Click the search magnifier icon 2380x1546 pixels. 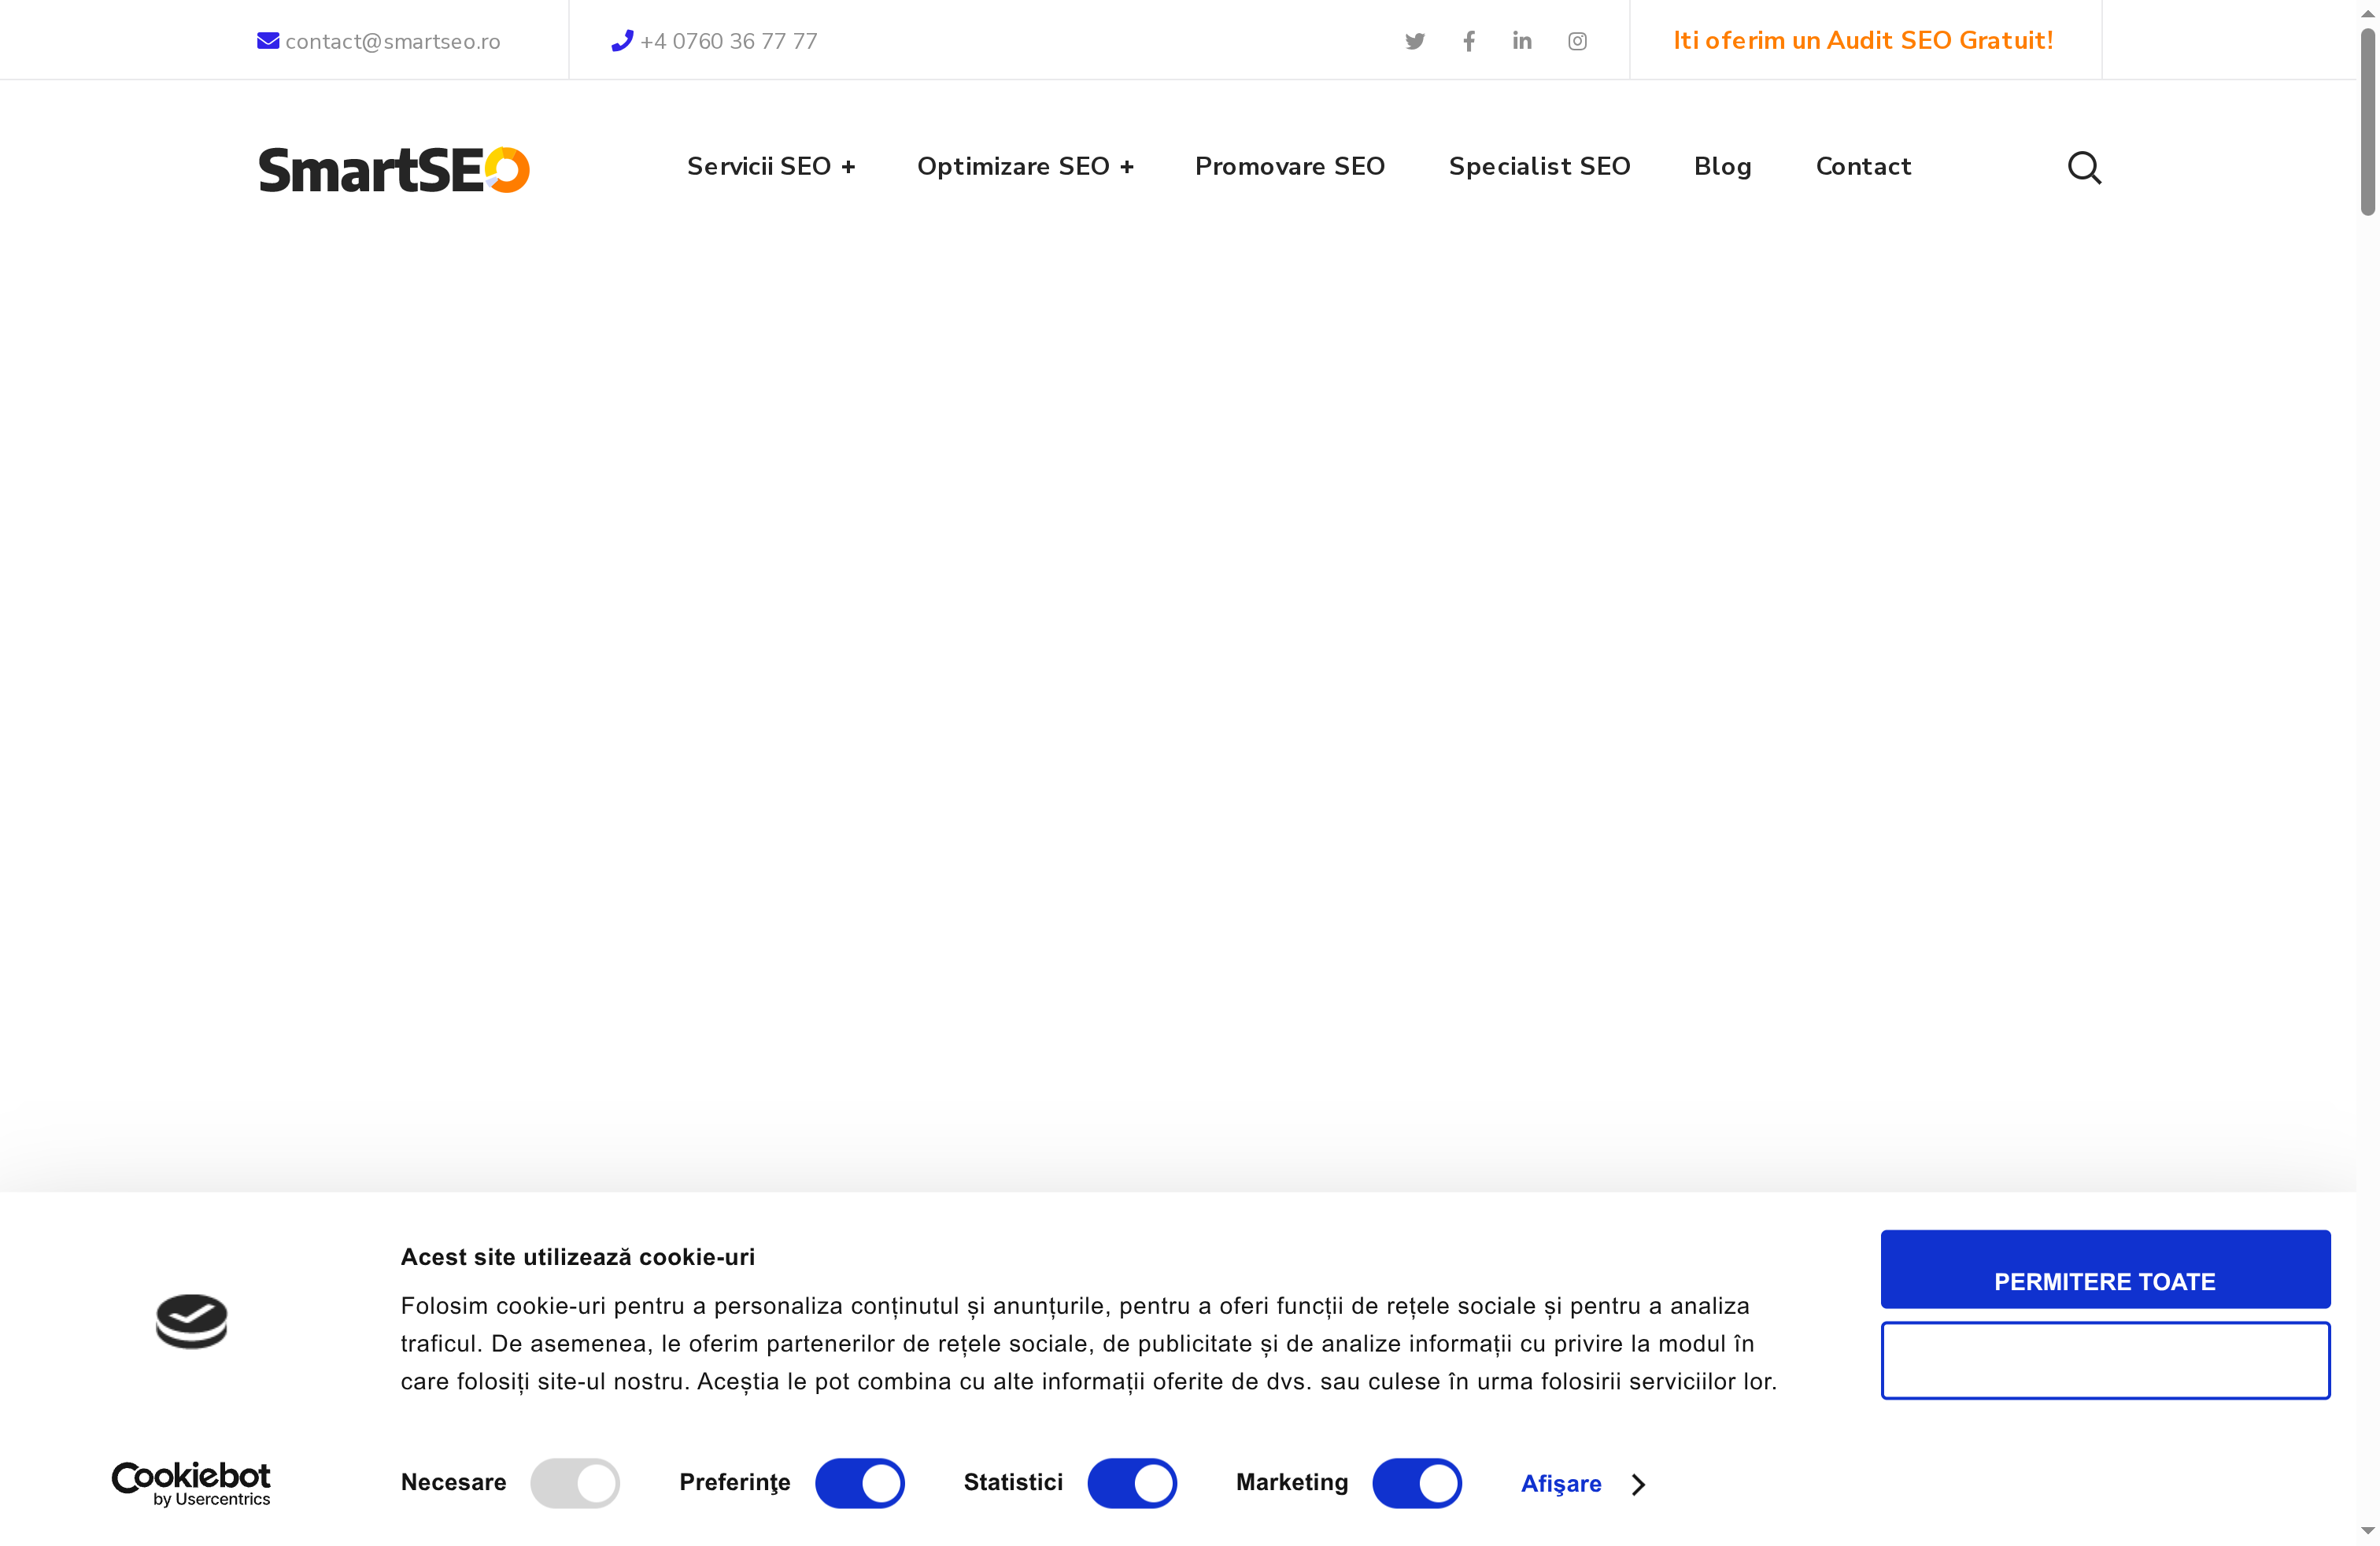(2083, 167)
